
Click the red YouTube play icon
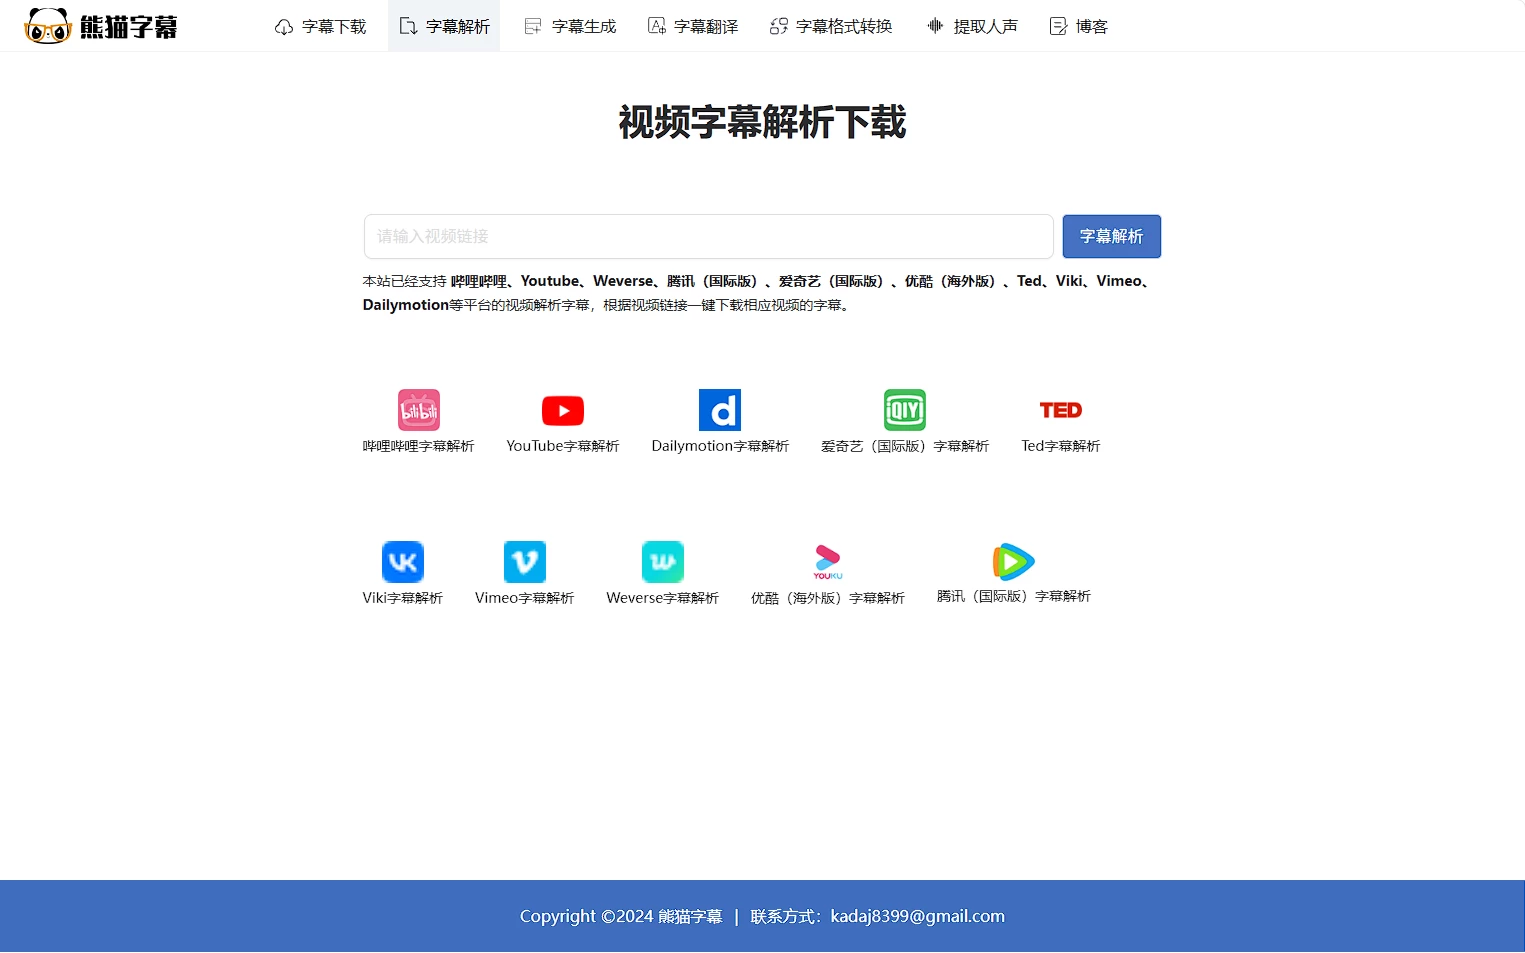[x=563, y=410]
